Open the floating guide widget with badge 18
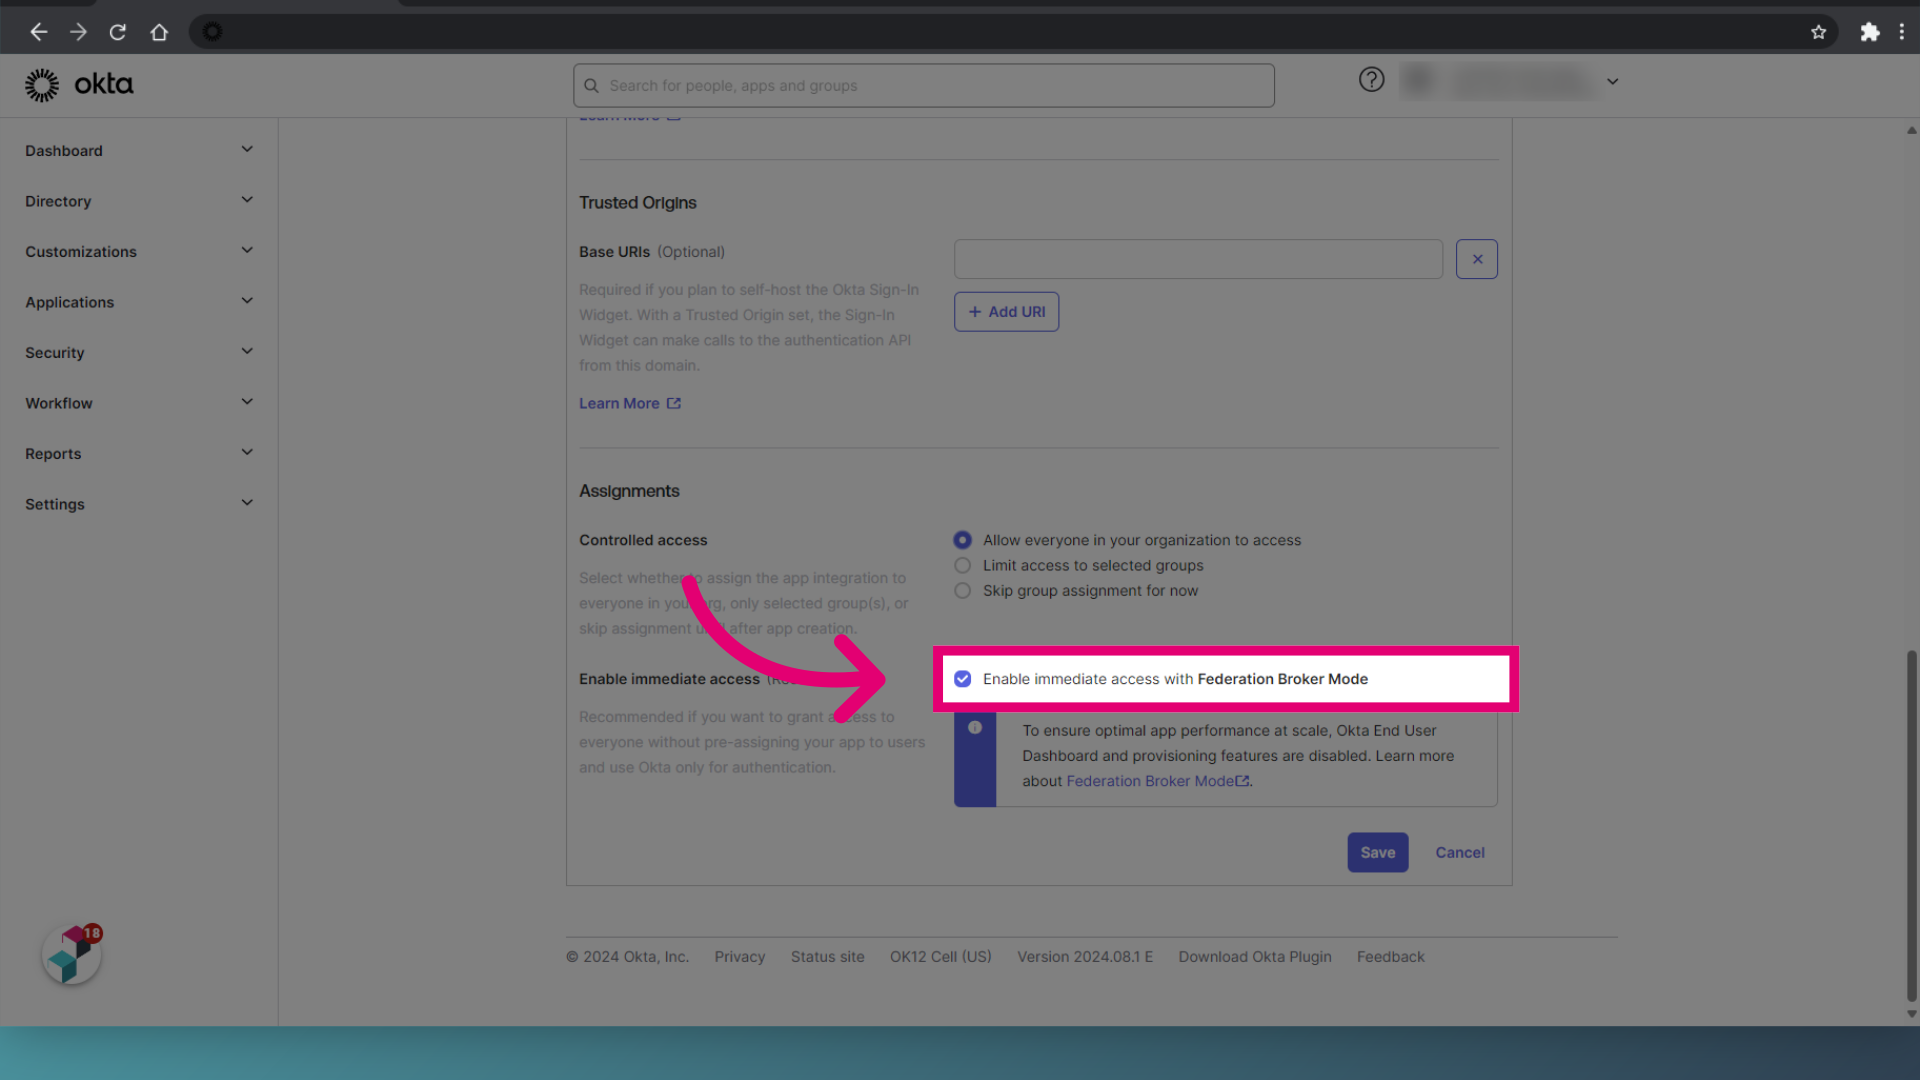The image size is (1920, 1080). tap(72, 954)
